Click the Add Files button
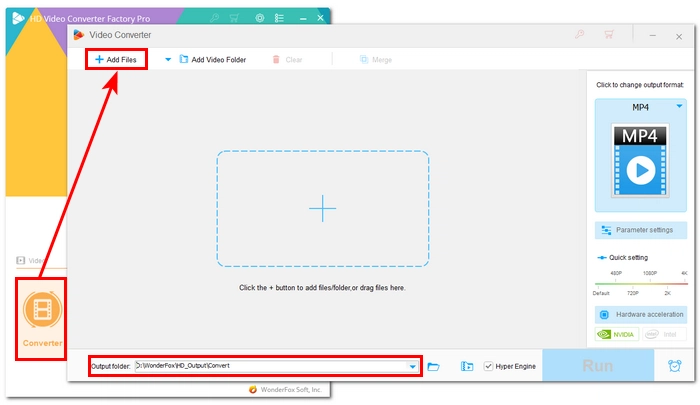The height and width of the screenshot is (405, 700). click(x=116, y=59)
